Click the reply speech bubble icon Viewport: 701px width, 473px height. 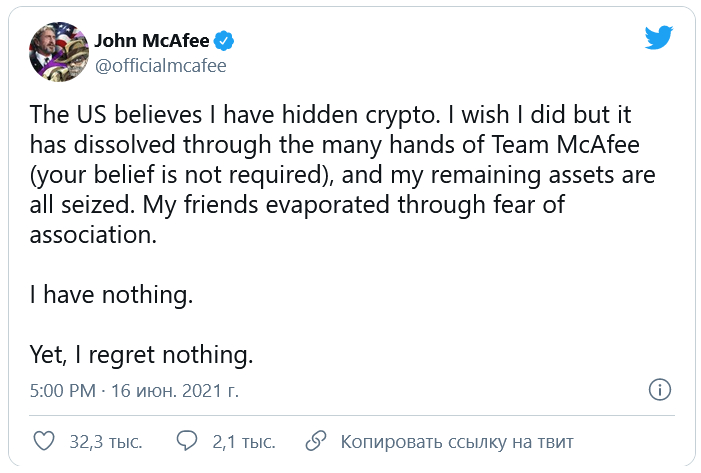[186, 441]
